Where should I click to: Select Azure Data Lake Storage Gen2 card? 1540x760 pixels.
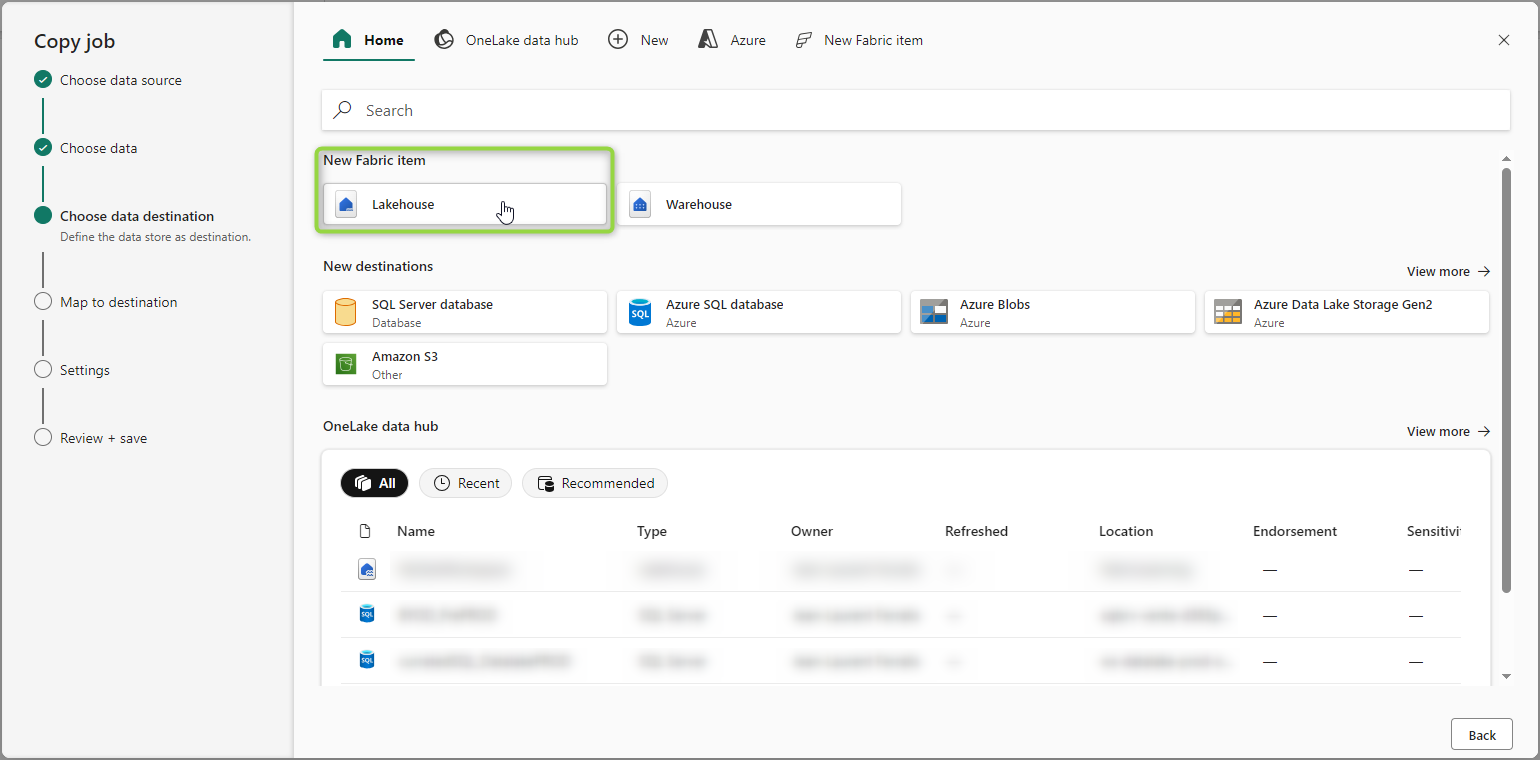pos(1347,312)
